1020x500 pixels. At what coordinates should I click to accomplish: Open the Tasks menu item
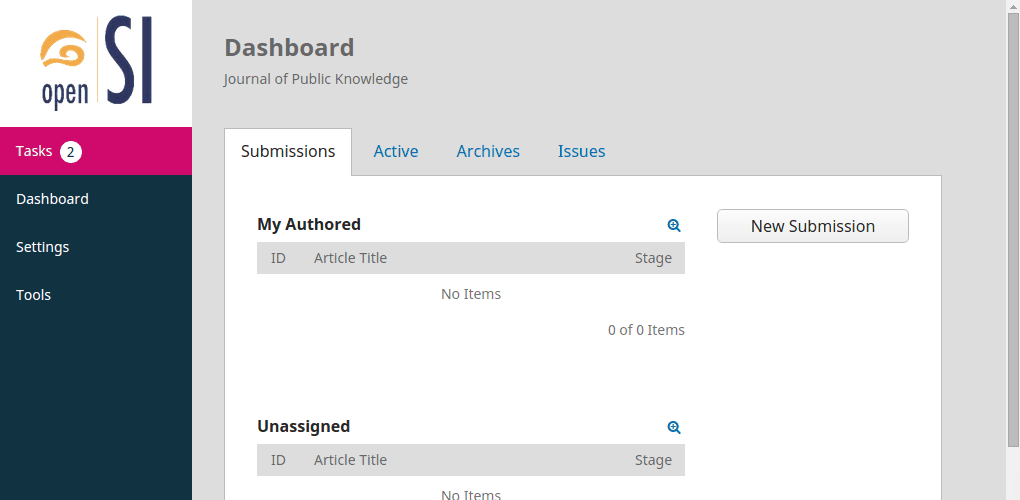click(x=34, y=151)
